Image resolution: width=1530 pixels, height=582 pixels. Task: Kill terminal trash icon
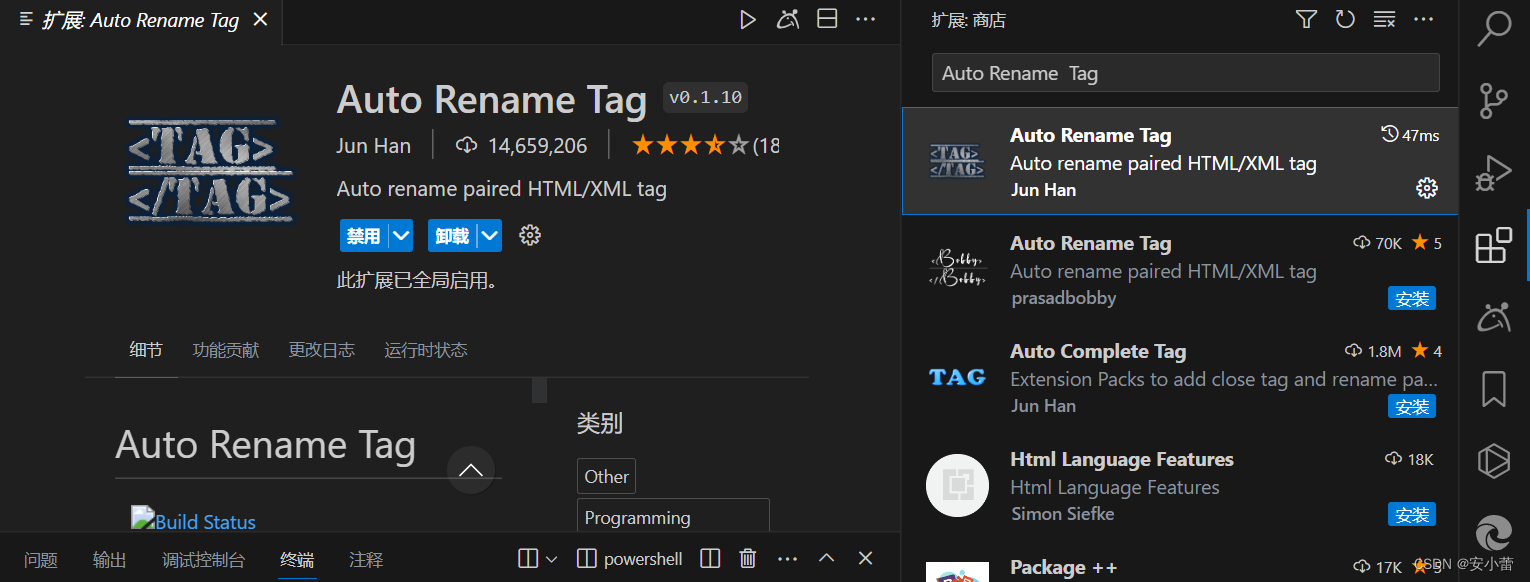(747, 559)
